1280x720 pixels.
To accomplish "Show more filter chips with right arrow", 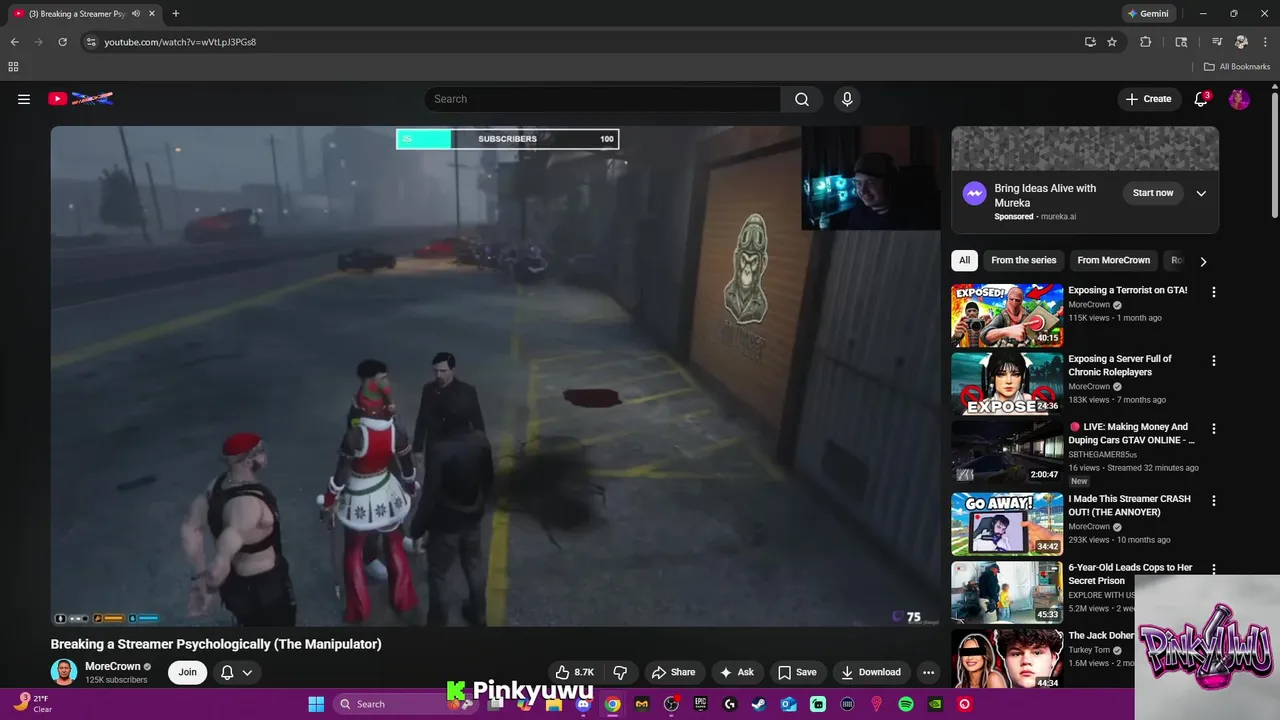I will click(x=1203, y=261).
